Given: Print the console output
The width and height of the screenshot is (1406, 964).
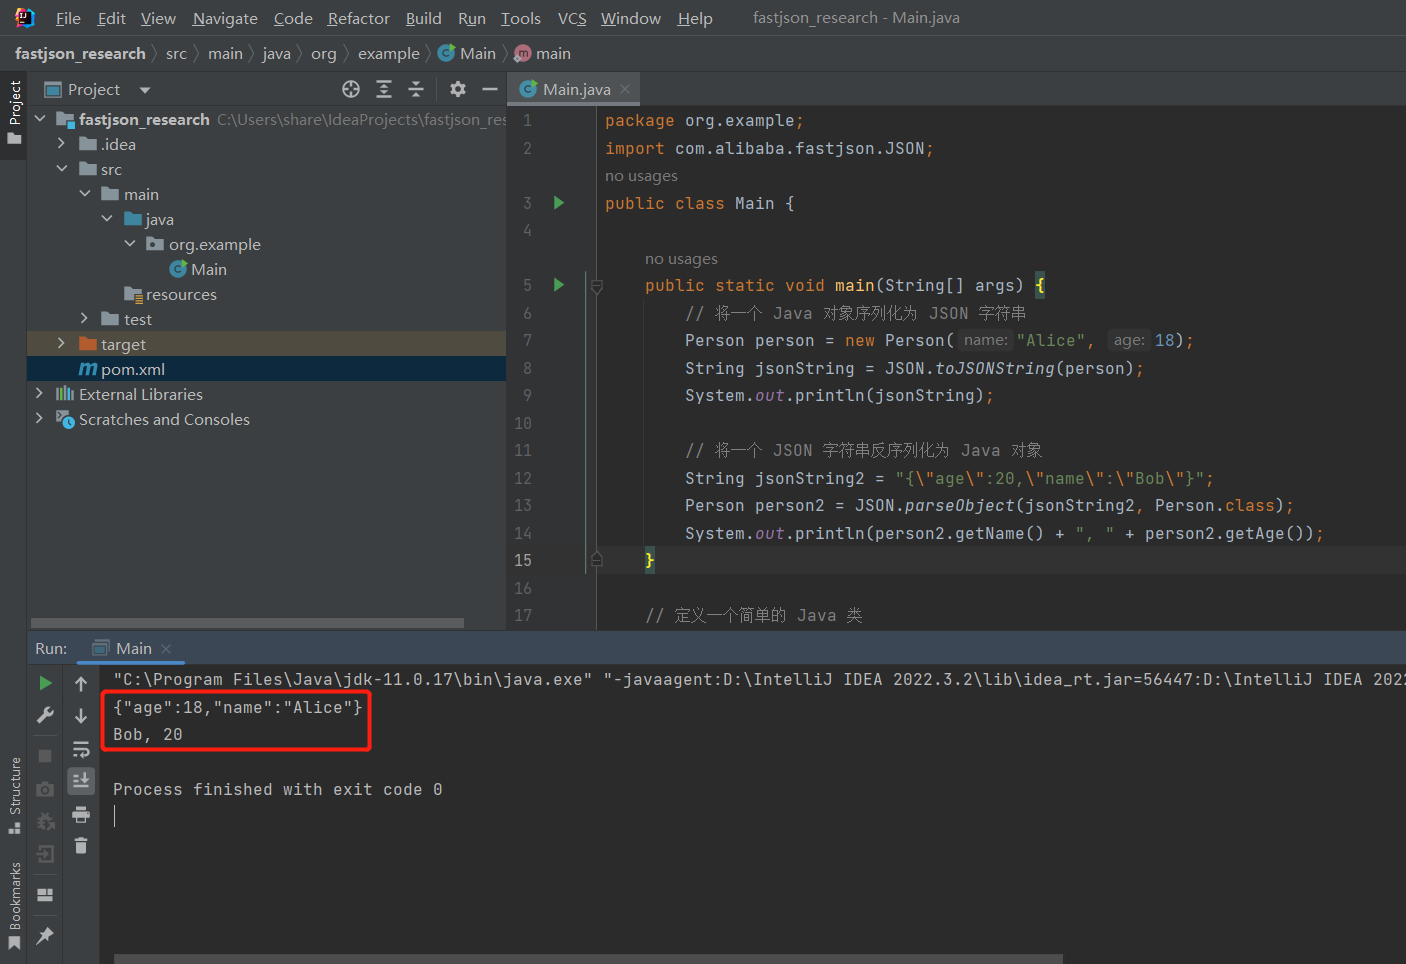Looking at the screenshot, I should click(81, 814).
